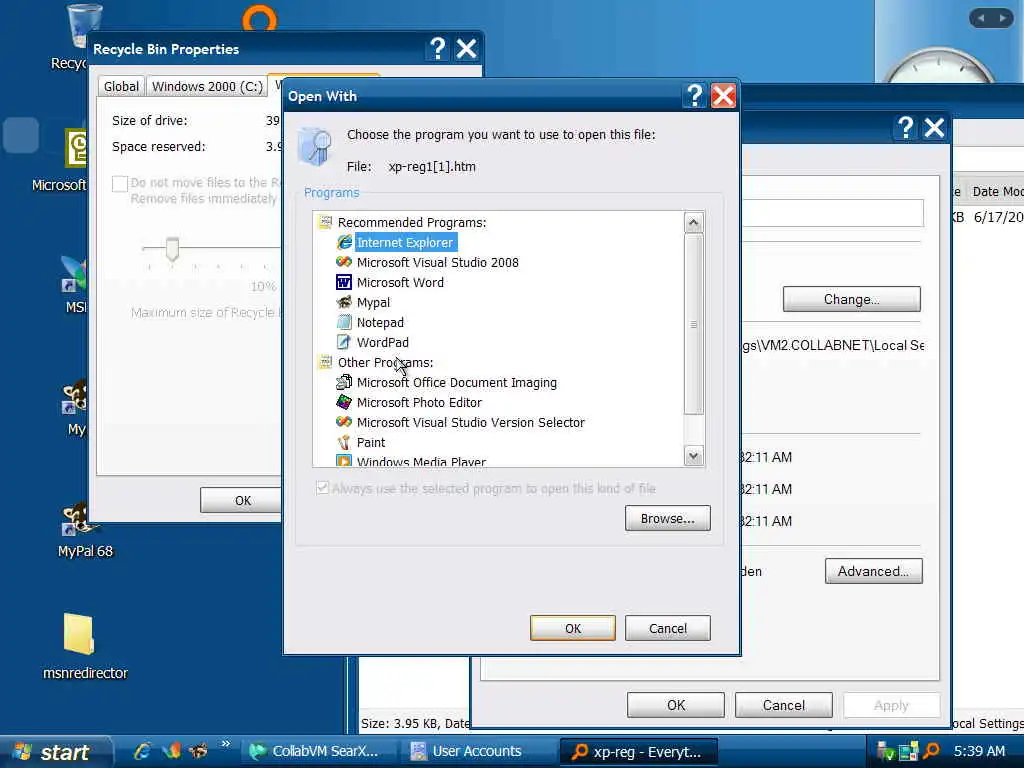Screen dimensions: 1024x768
Task: Launch Internet Explorer from quick launch
Action: [x=142, y=751]
